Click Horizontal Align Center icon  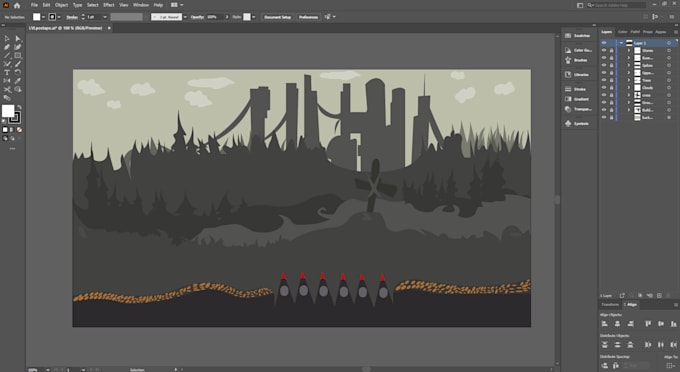point(618,323)
